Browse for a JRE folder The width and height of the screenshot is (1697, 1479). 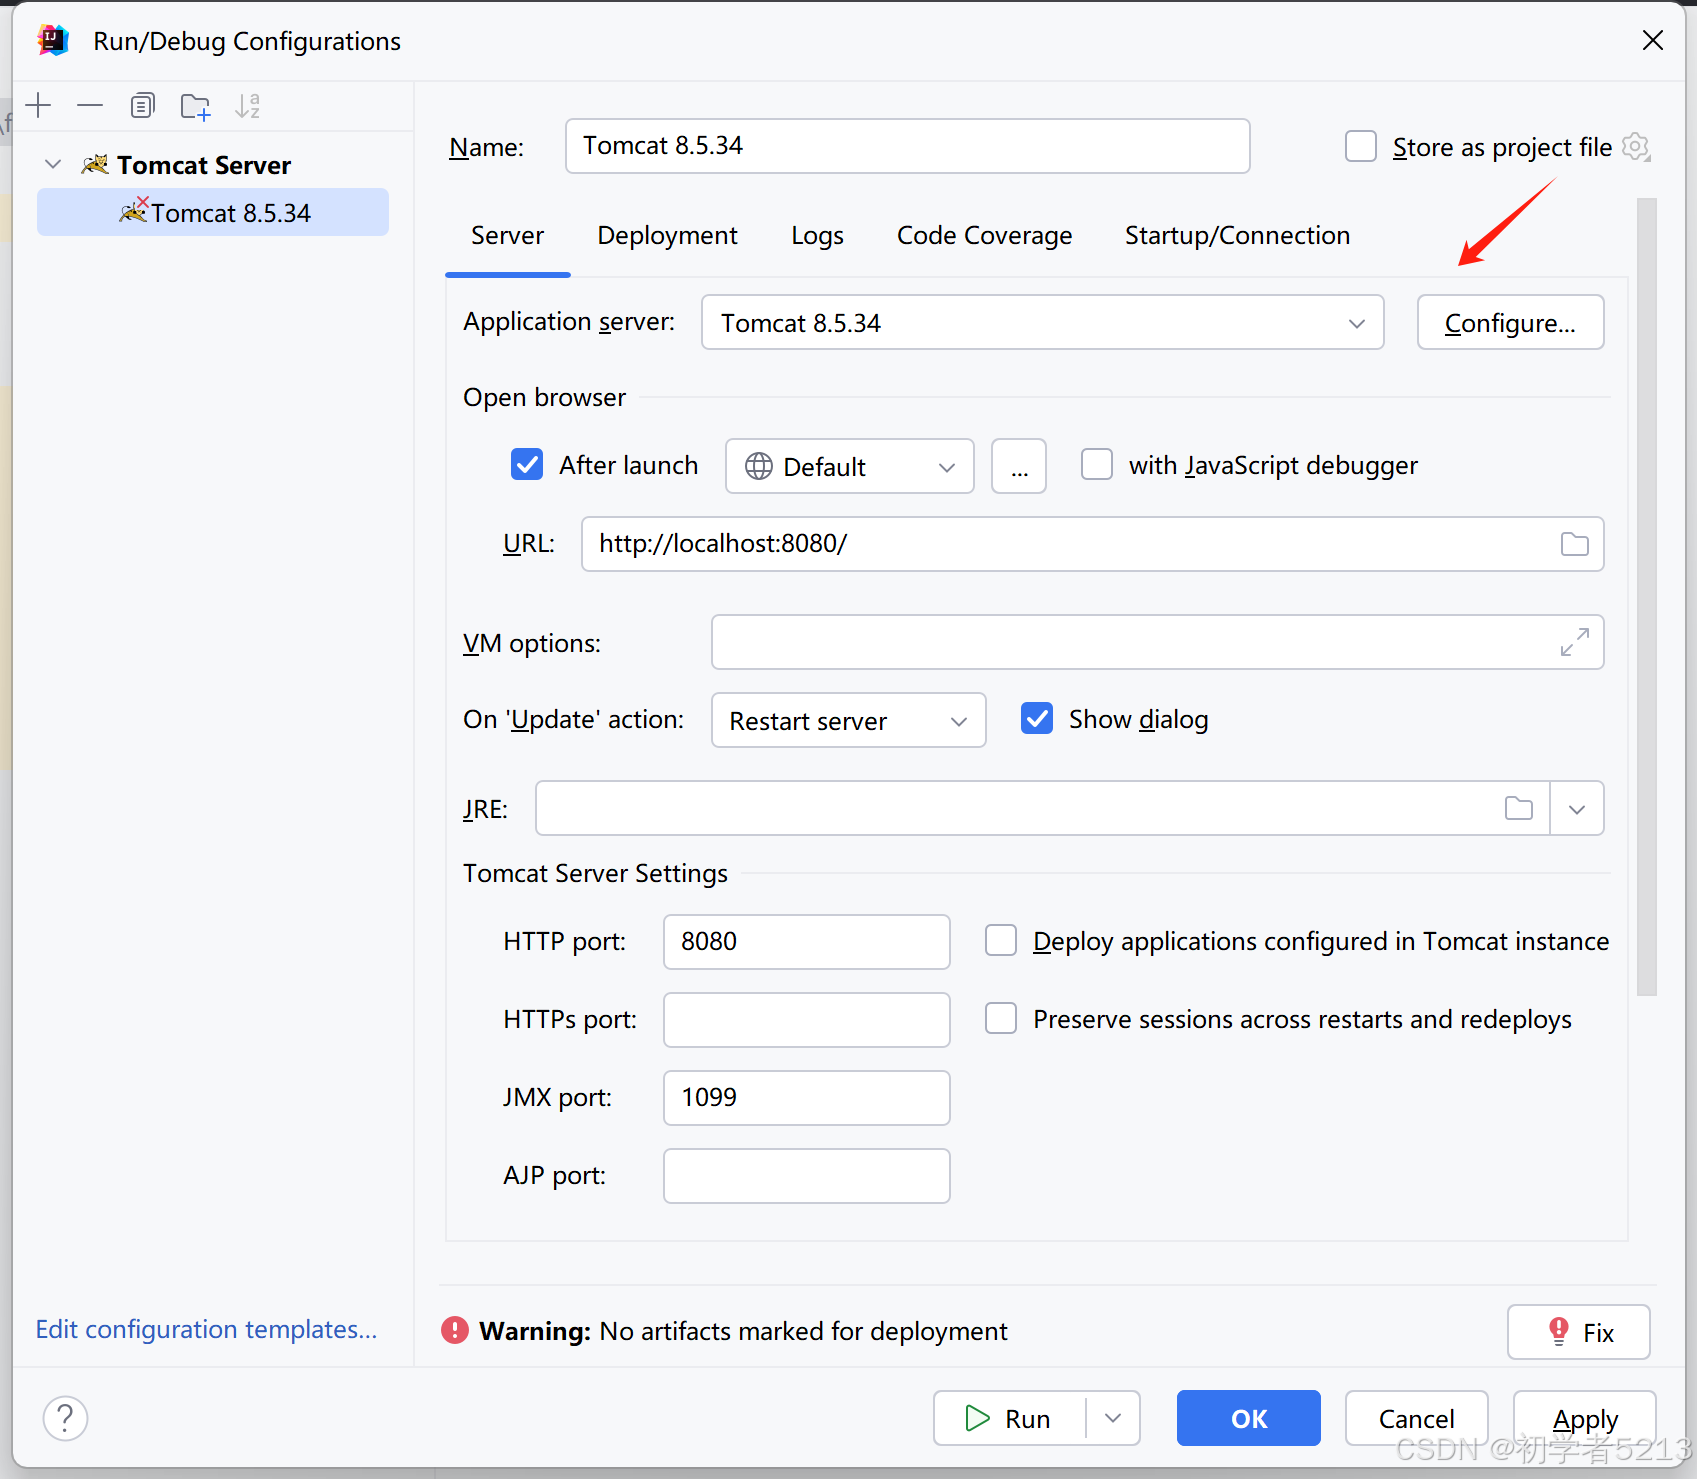click(1519, 808)
